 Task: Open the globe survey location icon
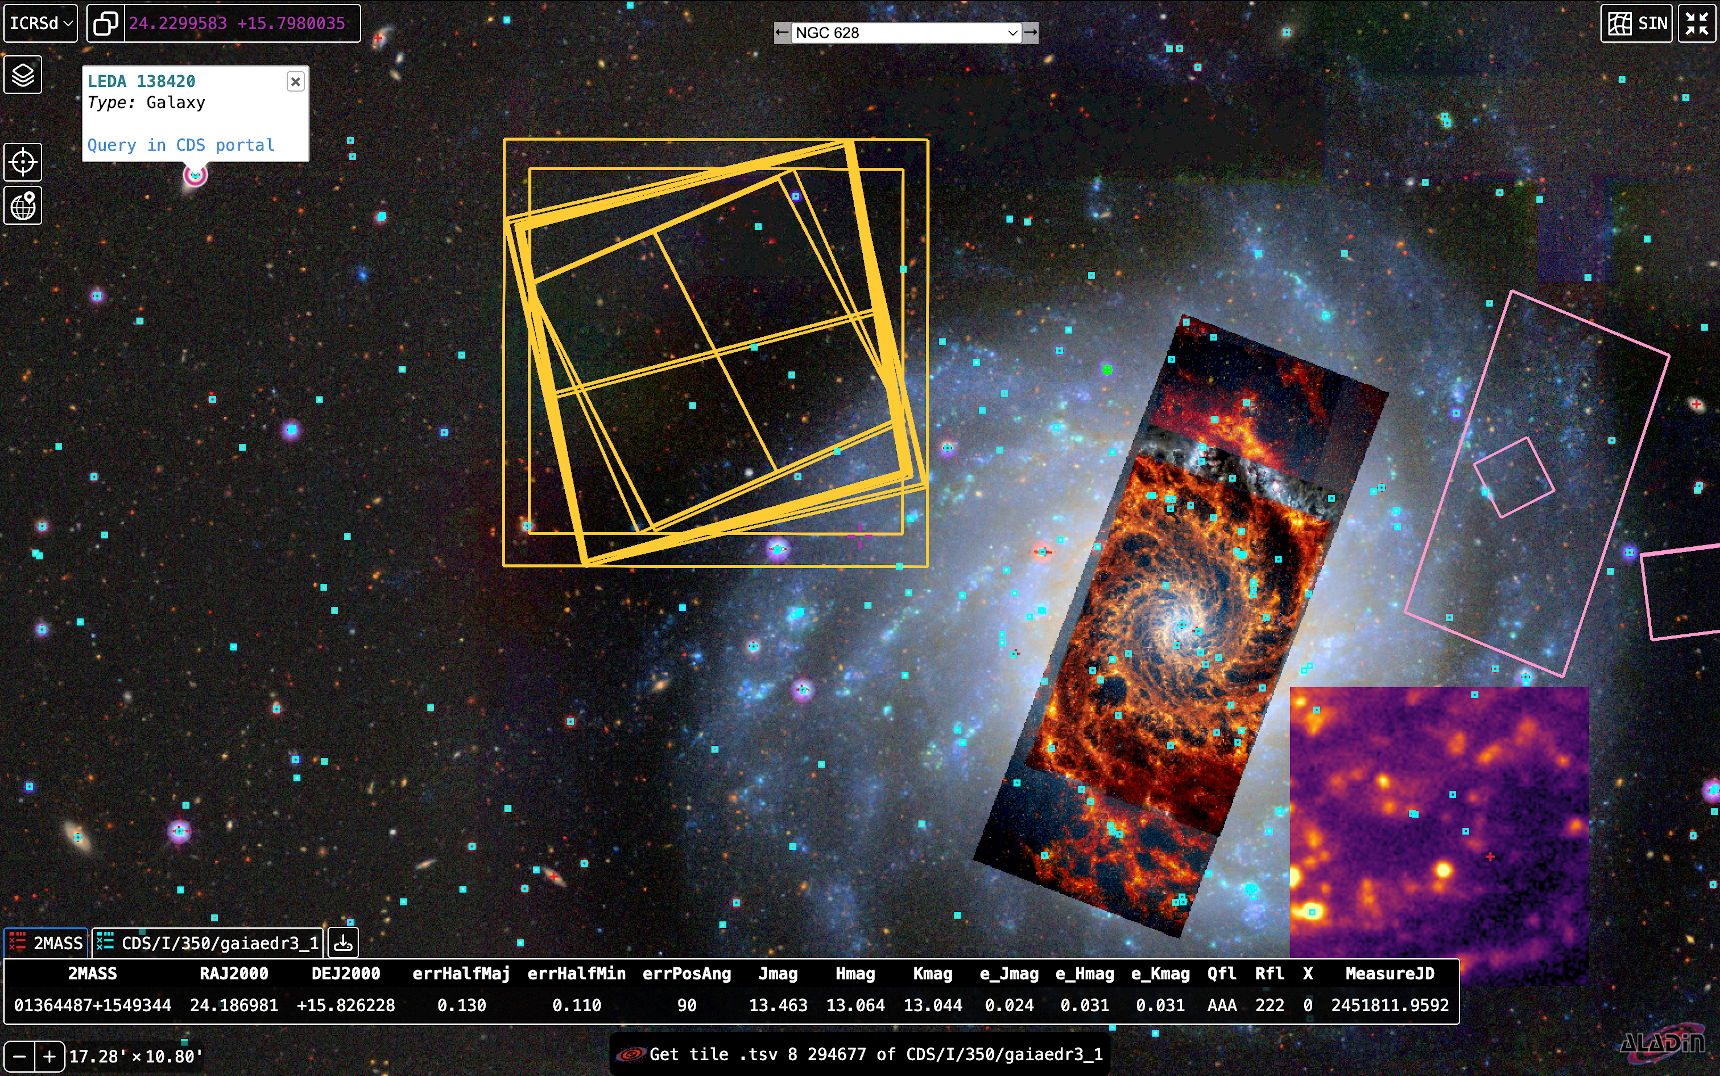[23, 206]
